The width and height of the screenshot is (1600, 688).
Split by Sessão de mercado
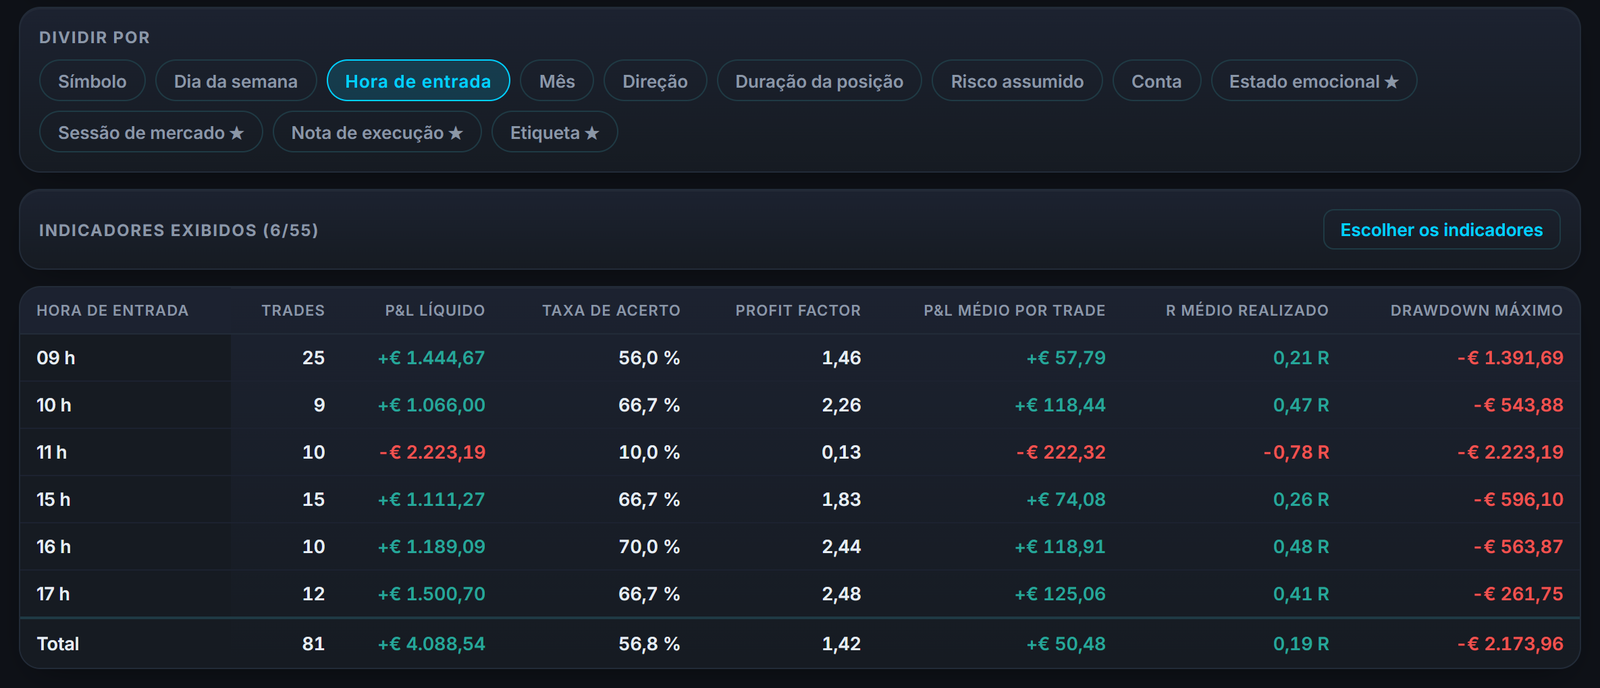coord(151,132)
